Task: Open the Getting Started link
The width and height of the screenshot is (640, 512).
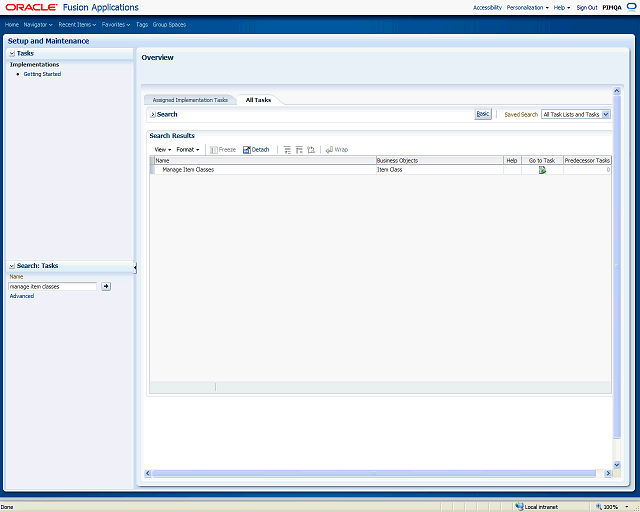Action: point(42,74)
